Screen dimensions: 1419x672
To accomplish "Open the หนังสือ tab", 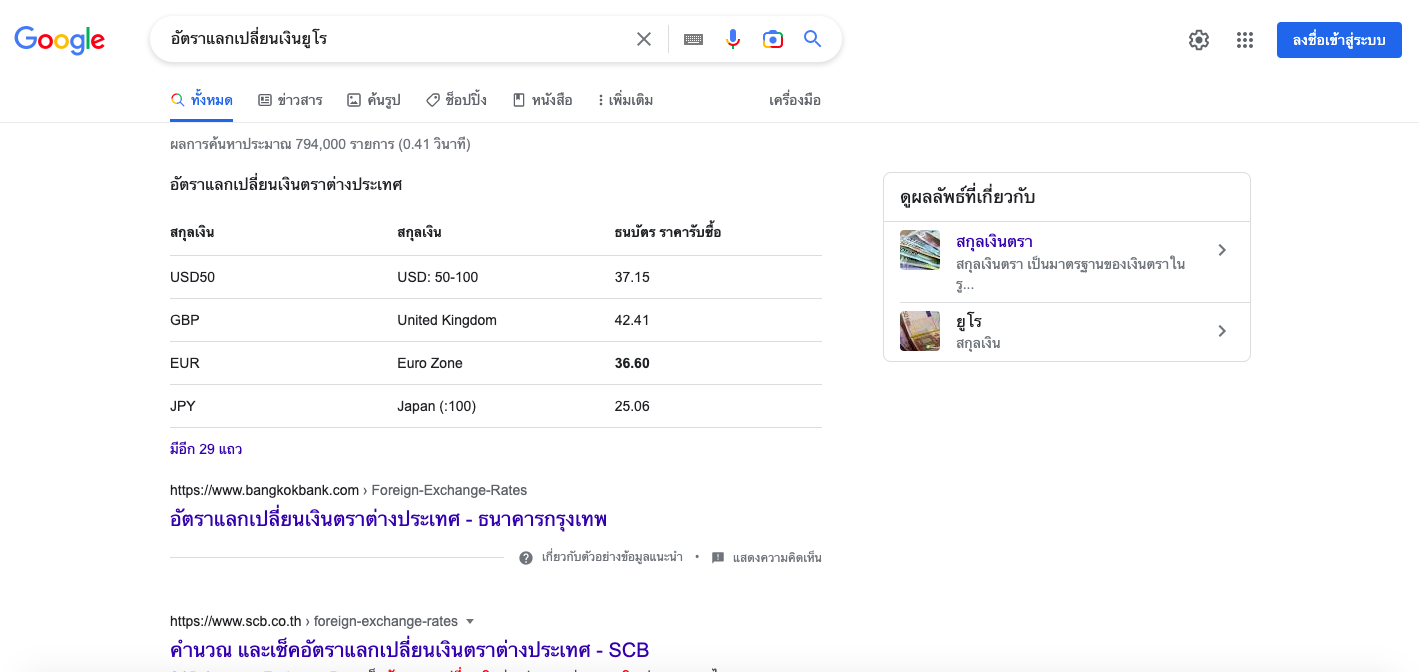I will (x=542, y=100).
